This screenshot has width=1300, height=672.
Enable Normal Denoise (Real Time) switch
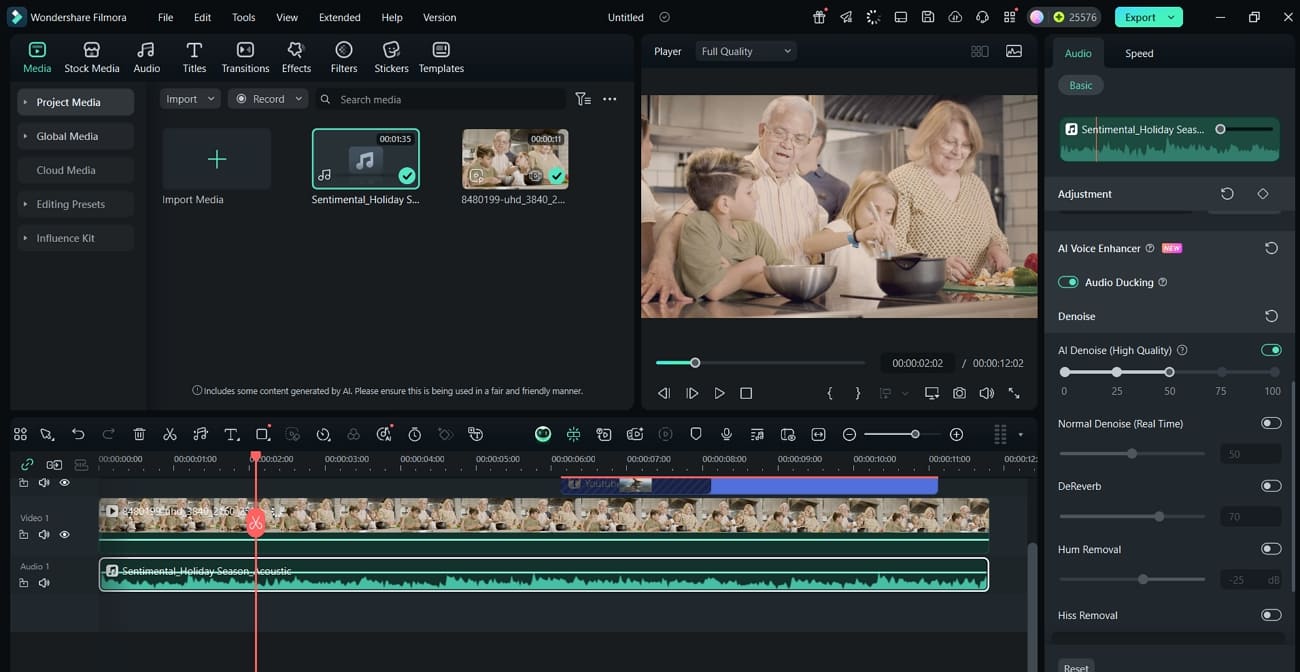[1271, 423]
